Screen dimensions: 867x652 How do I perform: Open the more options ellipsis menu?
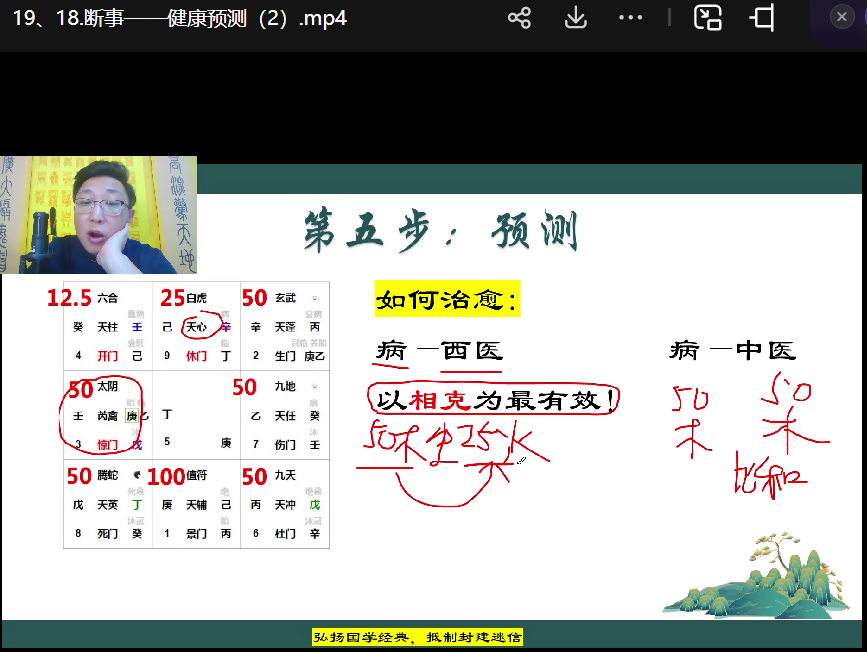[x=630, y=18]
